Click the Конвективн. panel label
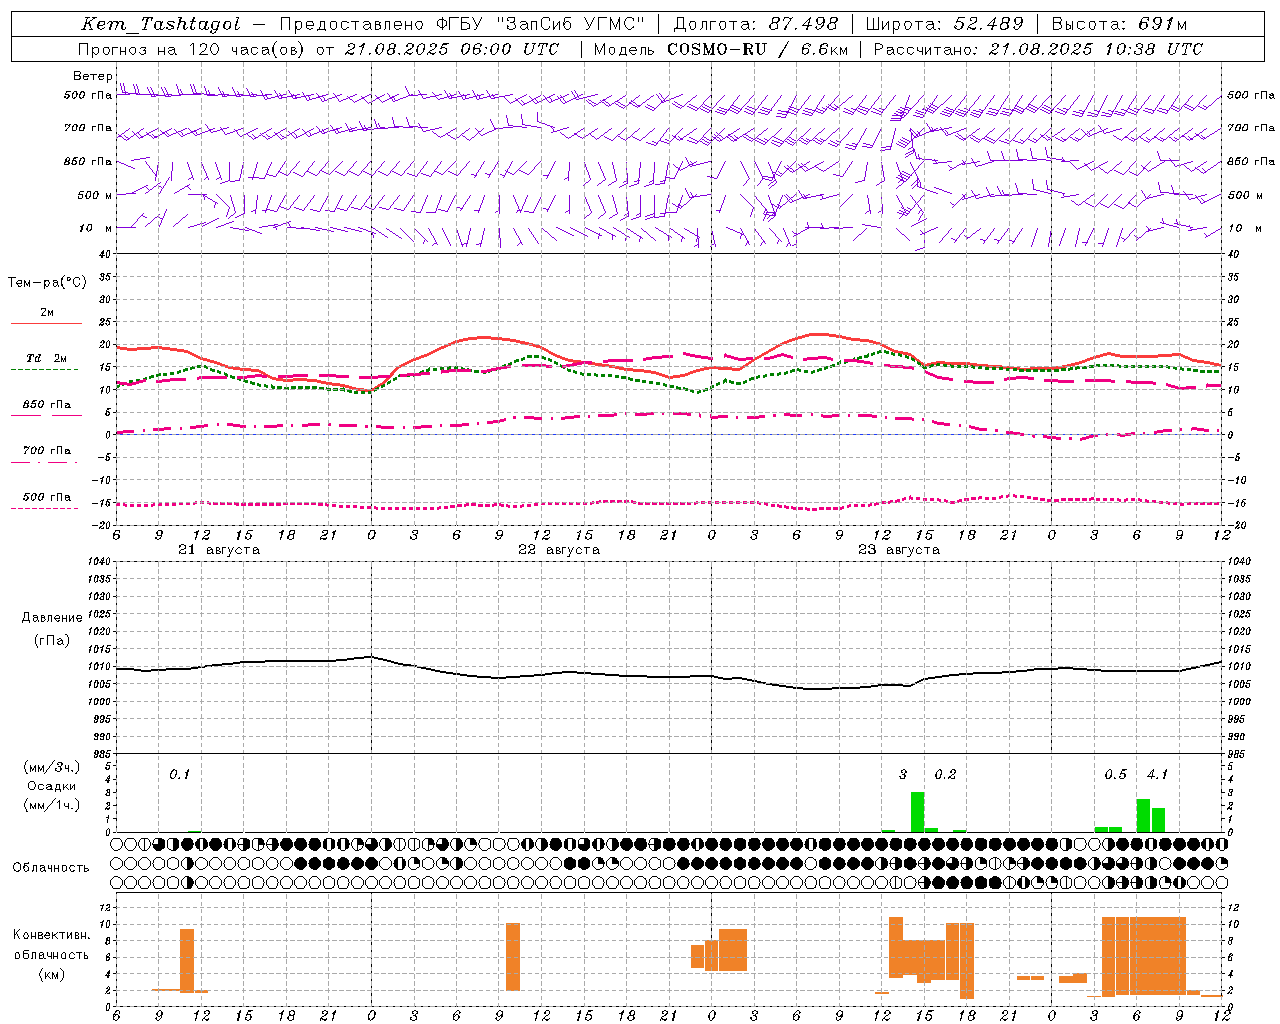Screen dimensions: 1280x1024 (x=51, y=935)
